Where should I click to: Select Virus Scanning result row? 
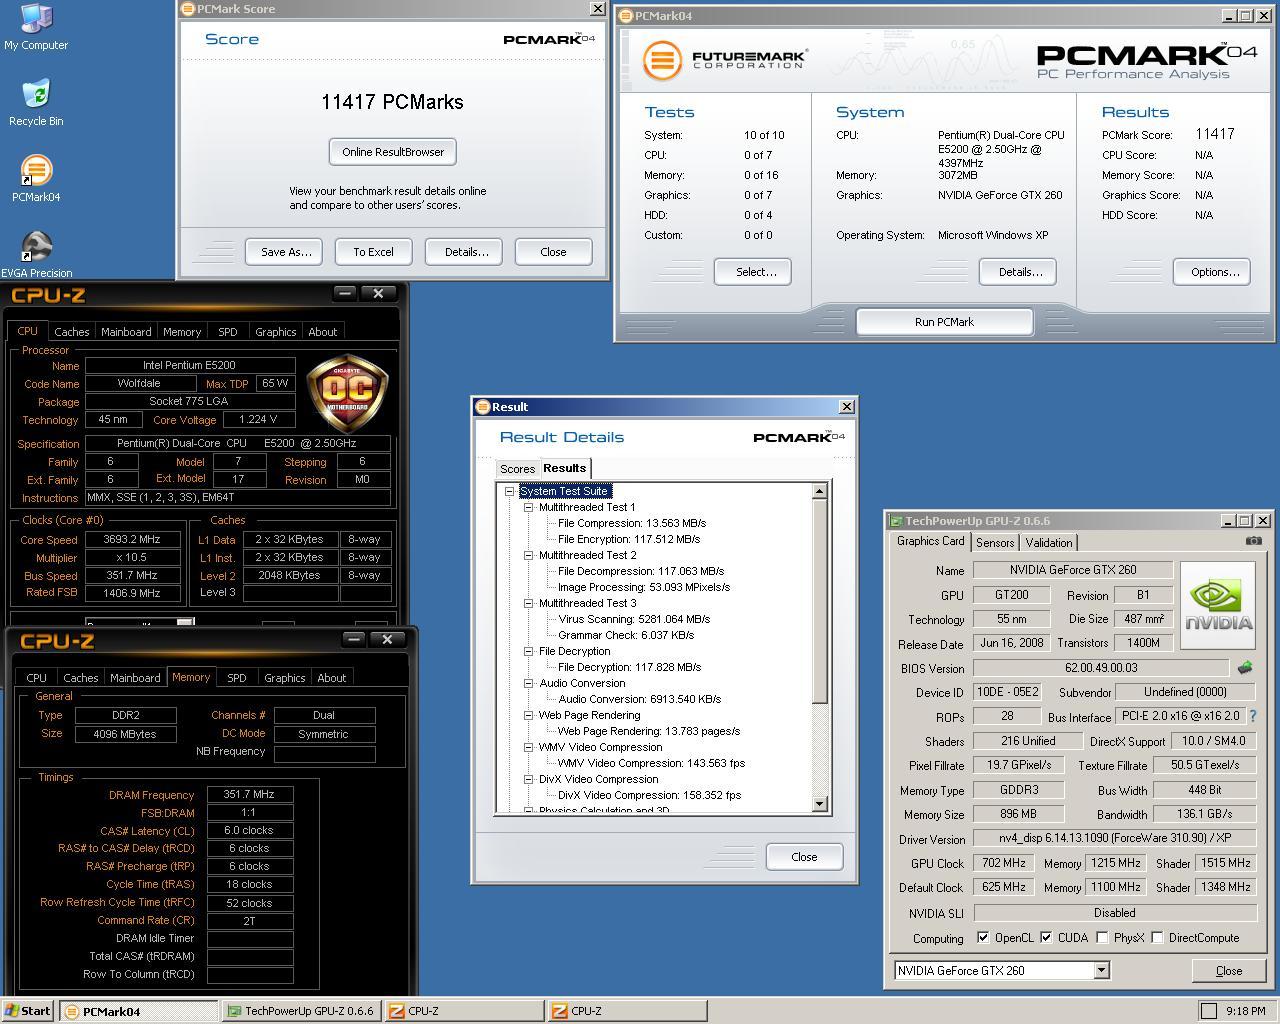click(x=634, y=619)
